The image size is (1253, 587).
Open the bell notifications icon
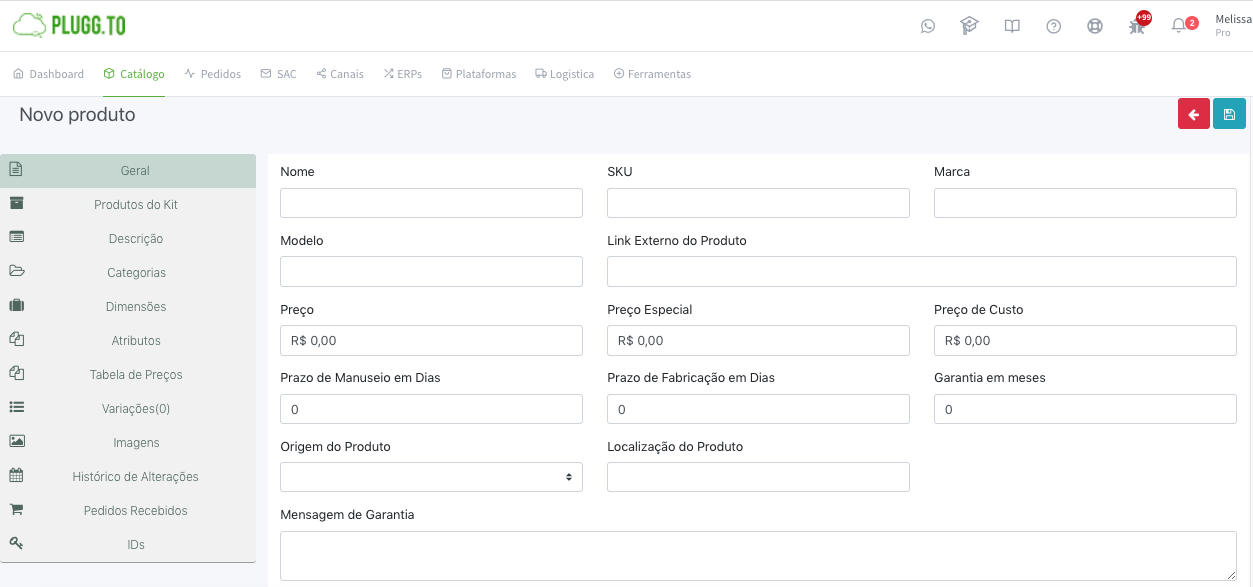[1179, 26]
